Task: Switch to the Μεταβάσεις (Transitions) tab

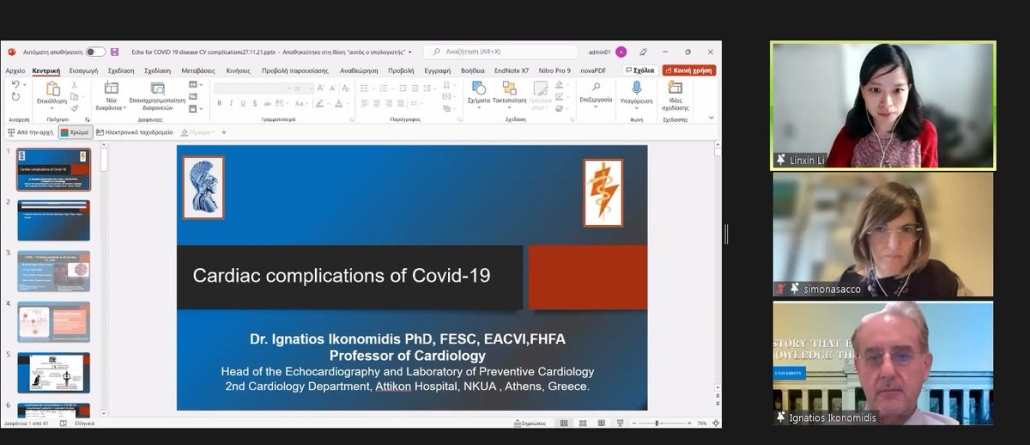Action: (x=197, y=71)
